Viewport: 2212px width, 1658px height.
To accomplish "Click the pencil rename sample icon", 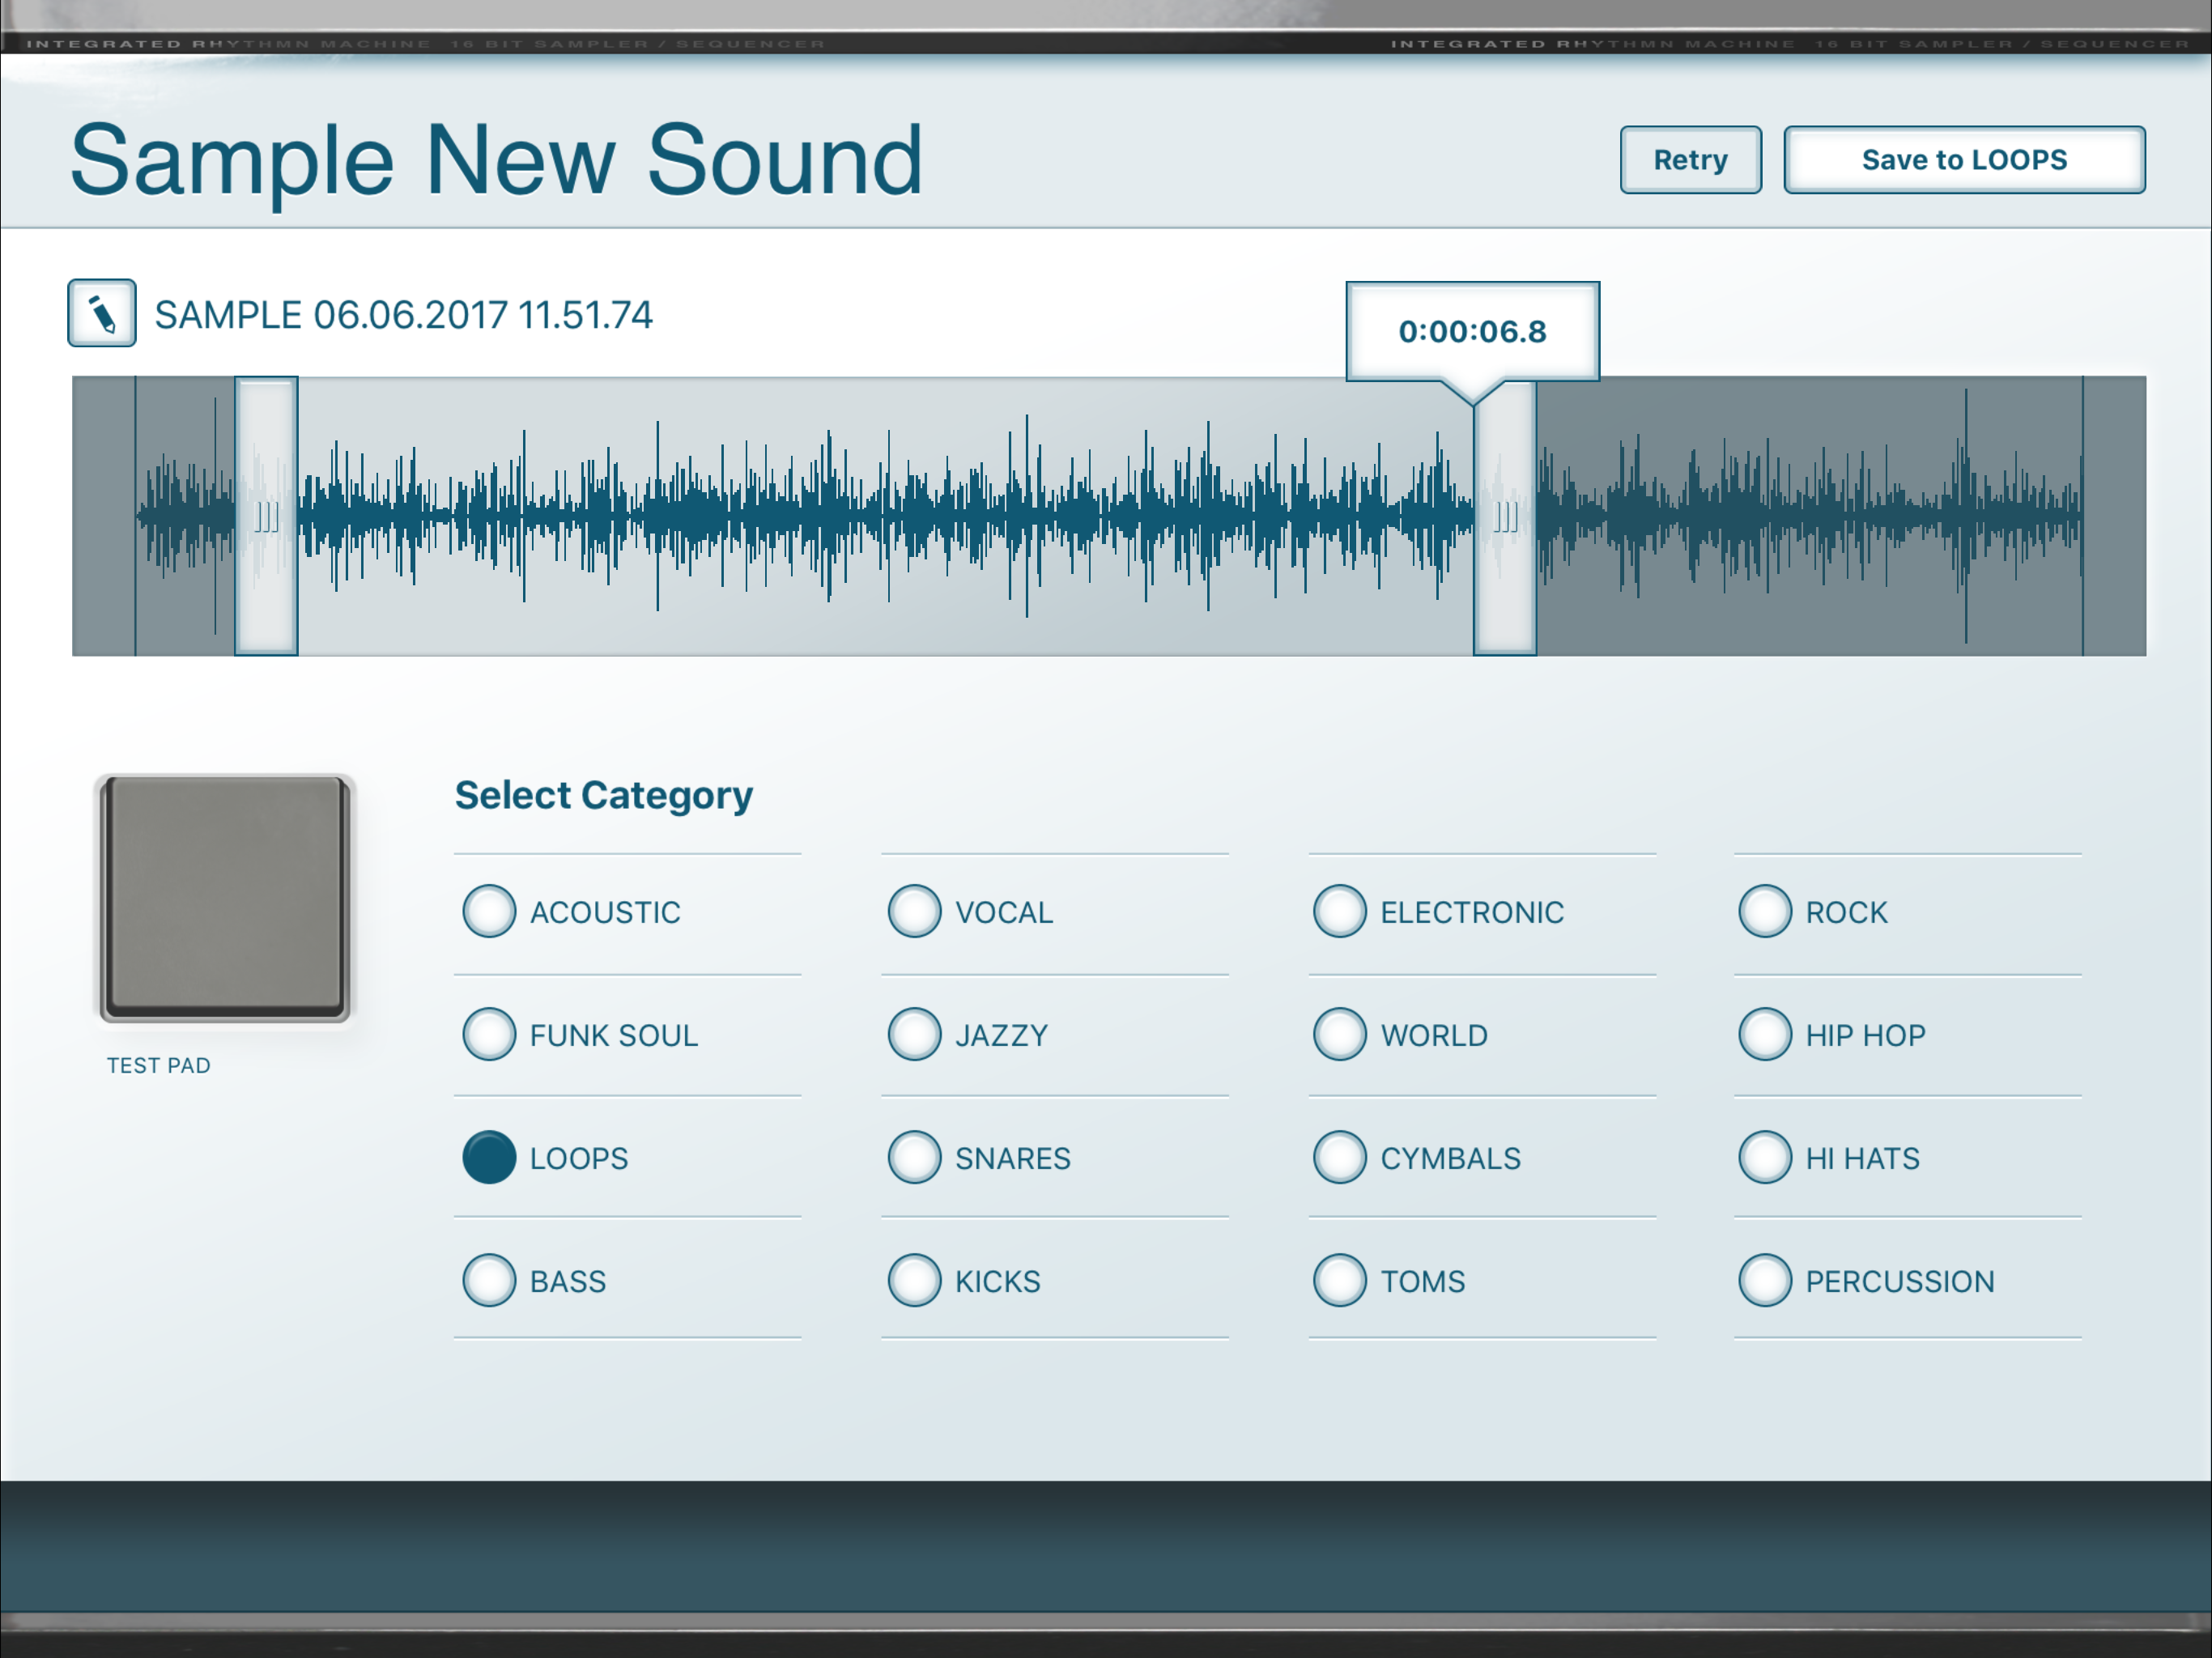I will coord(102,313).
